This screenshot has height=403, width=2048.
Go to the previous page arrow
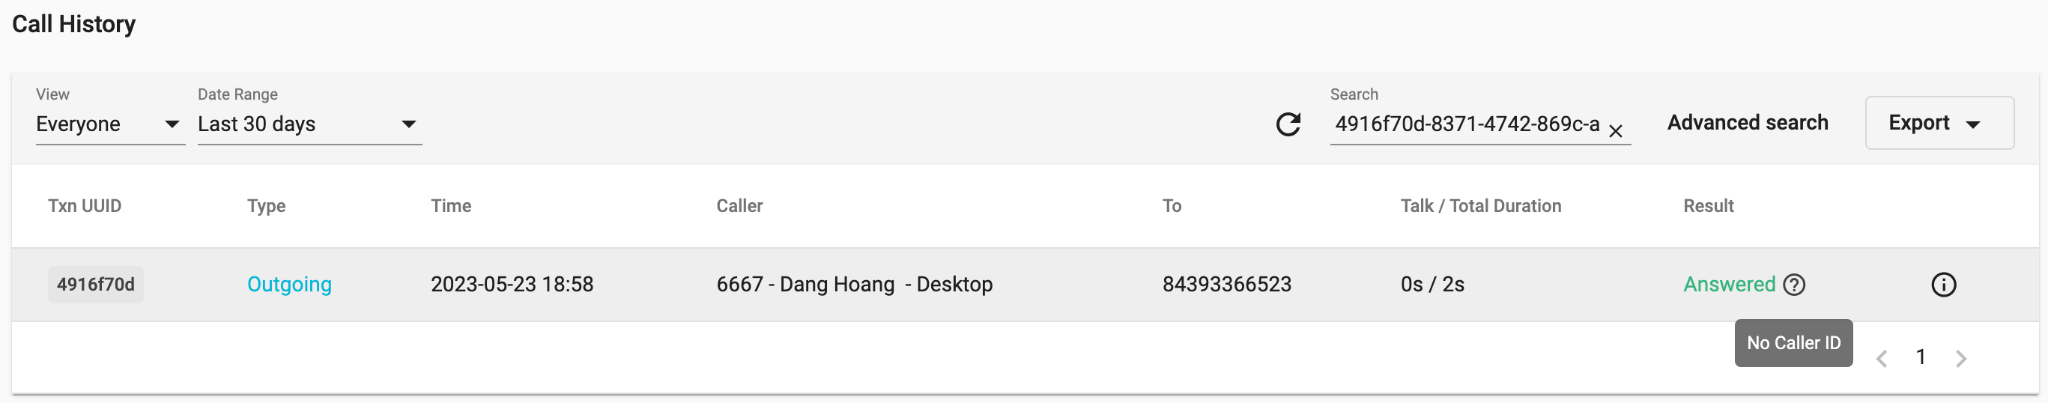click(x=1881, y=358)
